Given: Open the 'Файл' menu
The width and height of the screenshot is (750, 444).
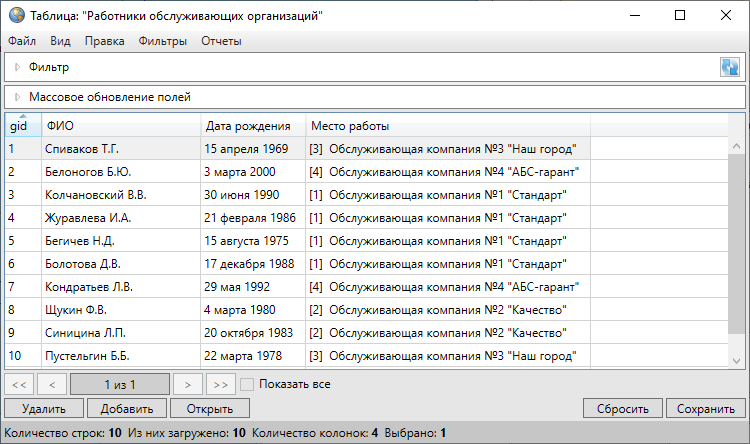Looking at the screenshot, I should tap(22, 41).
